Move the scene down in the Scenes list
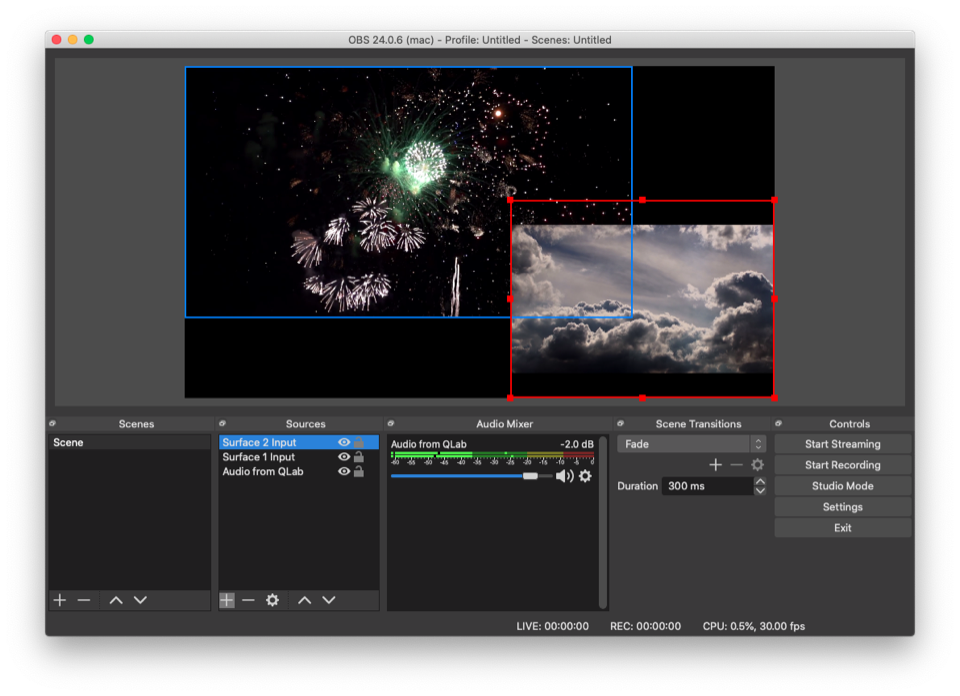Screen dimensions: 960x696 point(140,600)
